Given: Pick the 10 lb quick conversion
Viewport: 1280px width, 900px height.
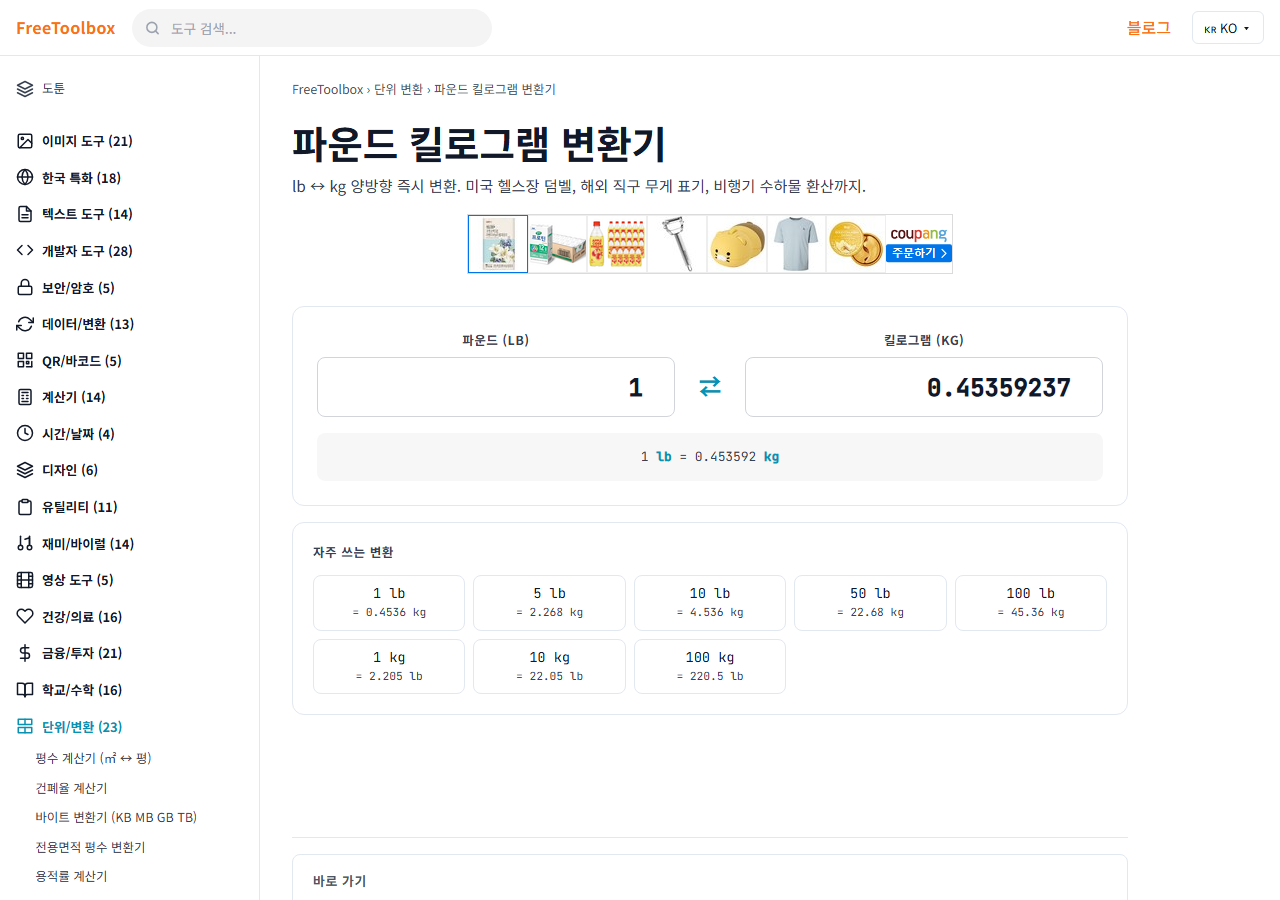Looking at the screenshot, I should (x=710, y=602).
